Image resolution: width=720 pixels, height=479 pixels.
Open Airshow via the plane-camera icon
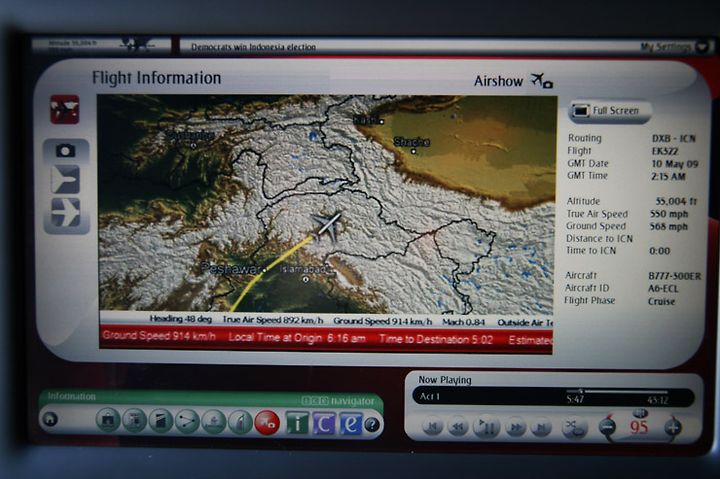pyautogui.click(x=542, y=81)
